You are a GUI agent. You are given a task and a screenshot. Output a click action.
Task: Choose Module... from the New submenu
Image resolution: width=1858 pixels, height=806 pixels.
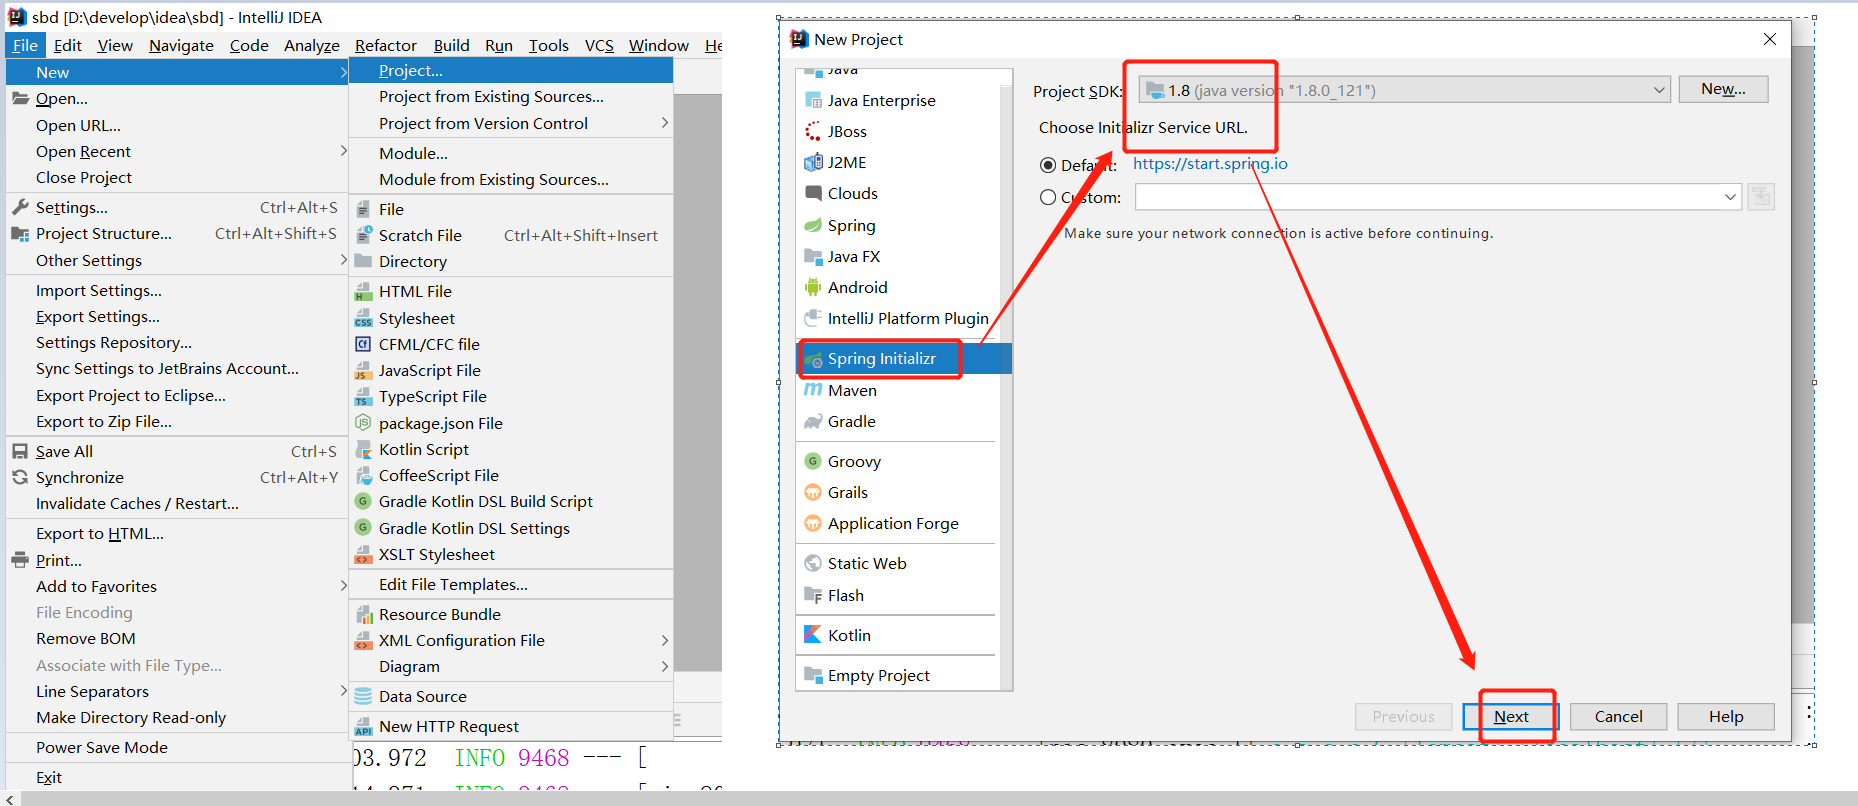coord(510,153)
